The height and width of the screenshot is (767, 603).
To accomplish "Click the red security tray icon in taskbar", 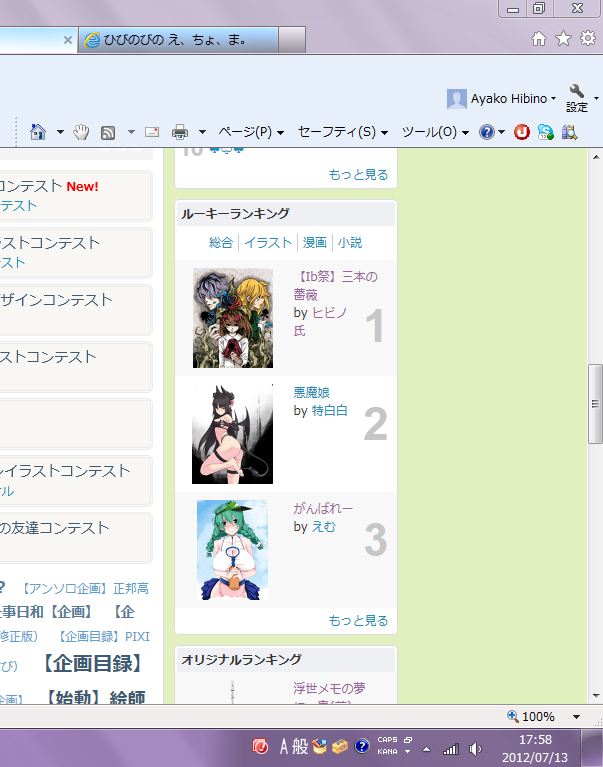I will [260, 746].
